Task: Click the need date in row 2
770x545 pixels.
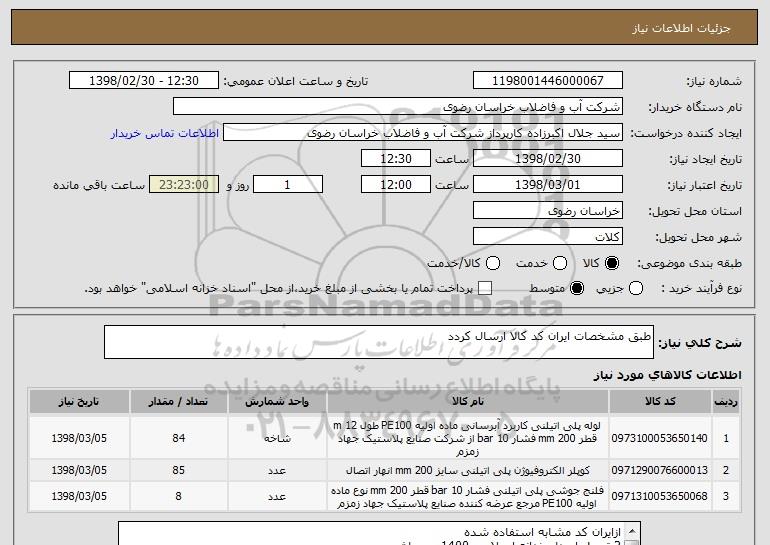Action: [79, 470]
